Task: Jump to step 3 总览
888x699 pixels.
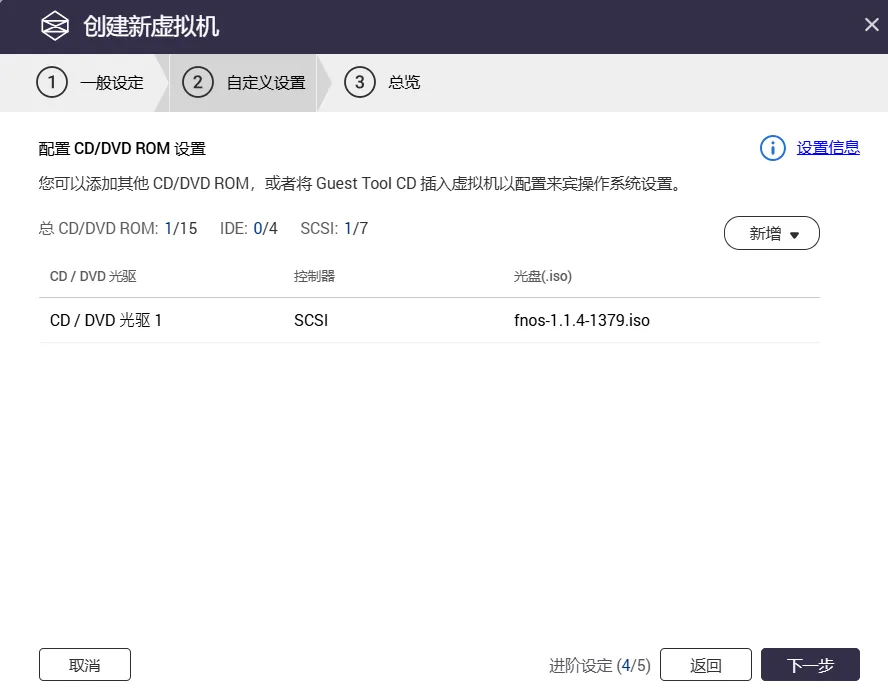Action: pos(382,83)
